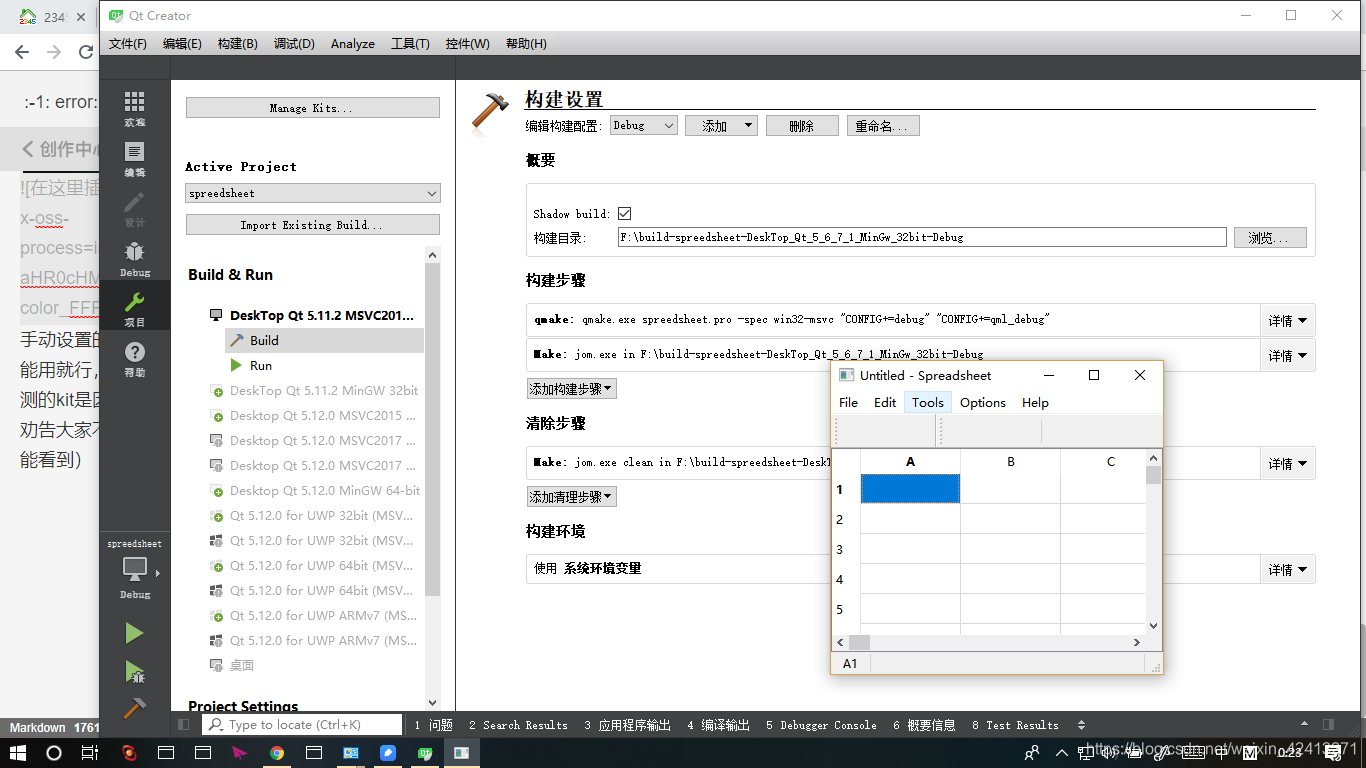This screenshot has width=1366, height=768.
Task: Open the 文件(F) menu
Action: pos(127,44)
